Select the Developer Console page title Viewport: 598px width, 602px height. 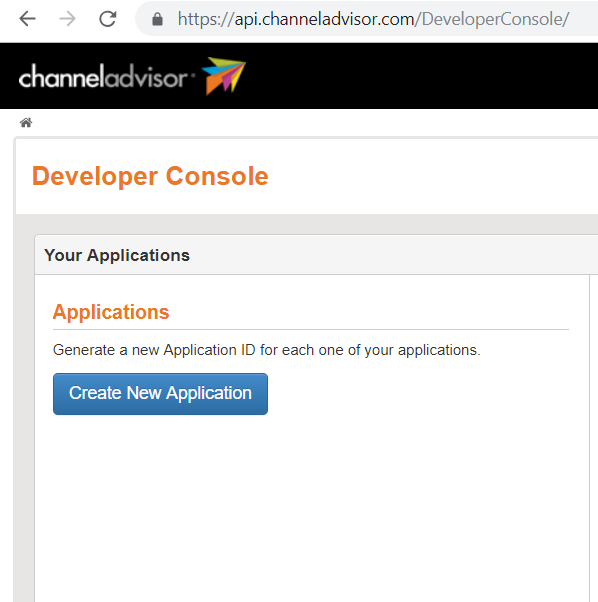click(150, 176)
